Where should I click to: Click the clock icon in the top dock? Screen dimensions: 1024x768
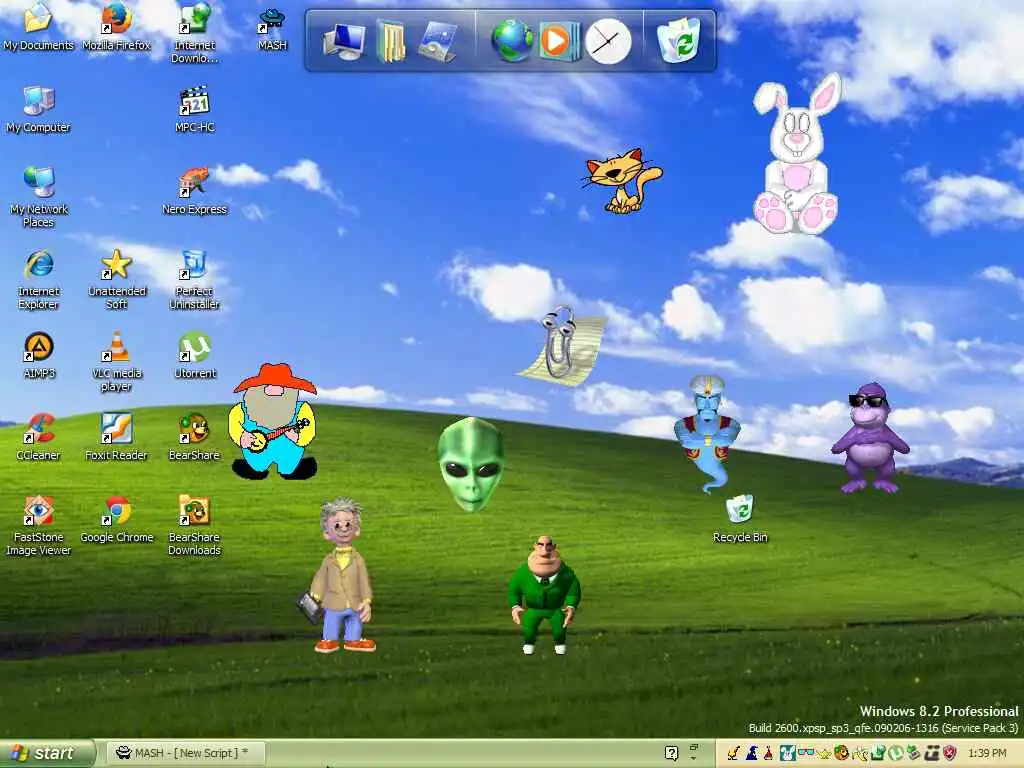(608, 41)
